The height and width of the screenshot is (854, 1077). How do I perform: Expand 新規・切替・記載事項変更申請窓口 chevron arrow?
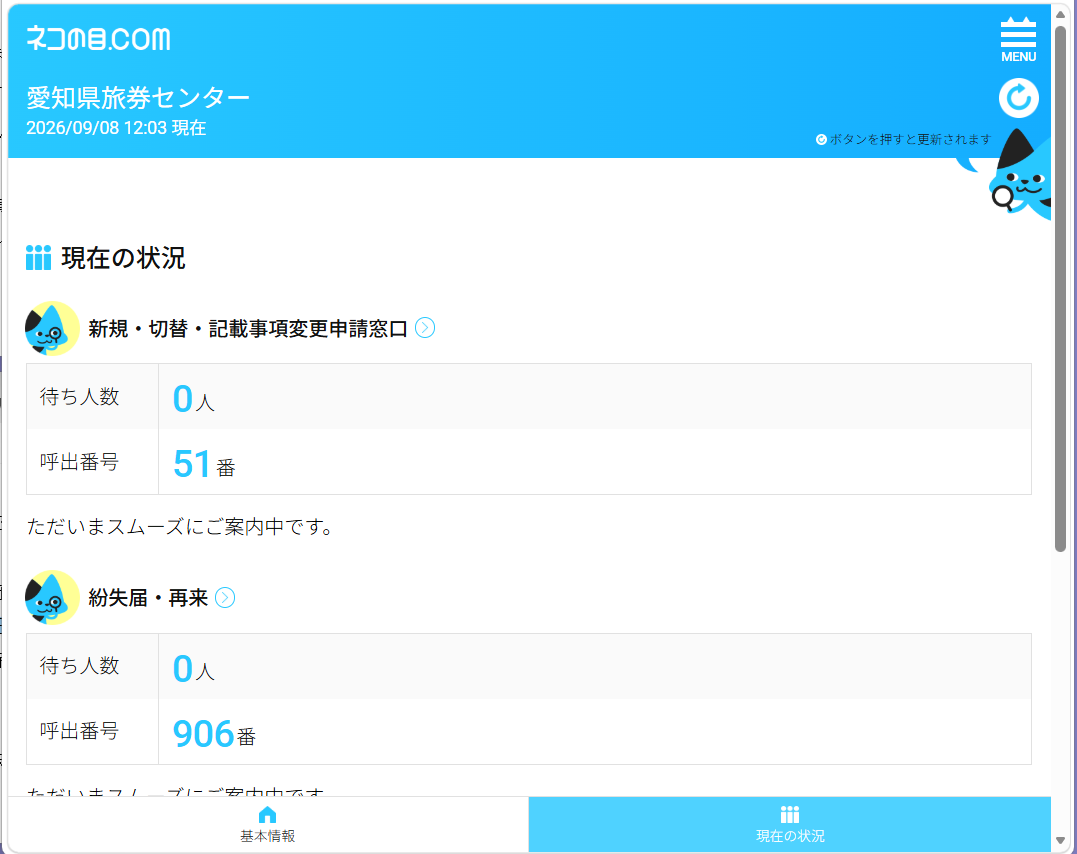(x=425, y=328)
